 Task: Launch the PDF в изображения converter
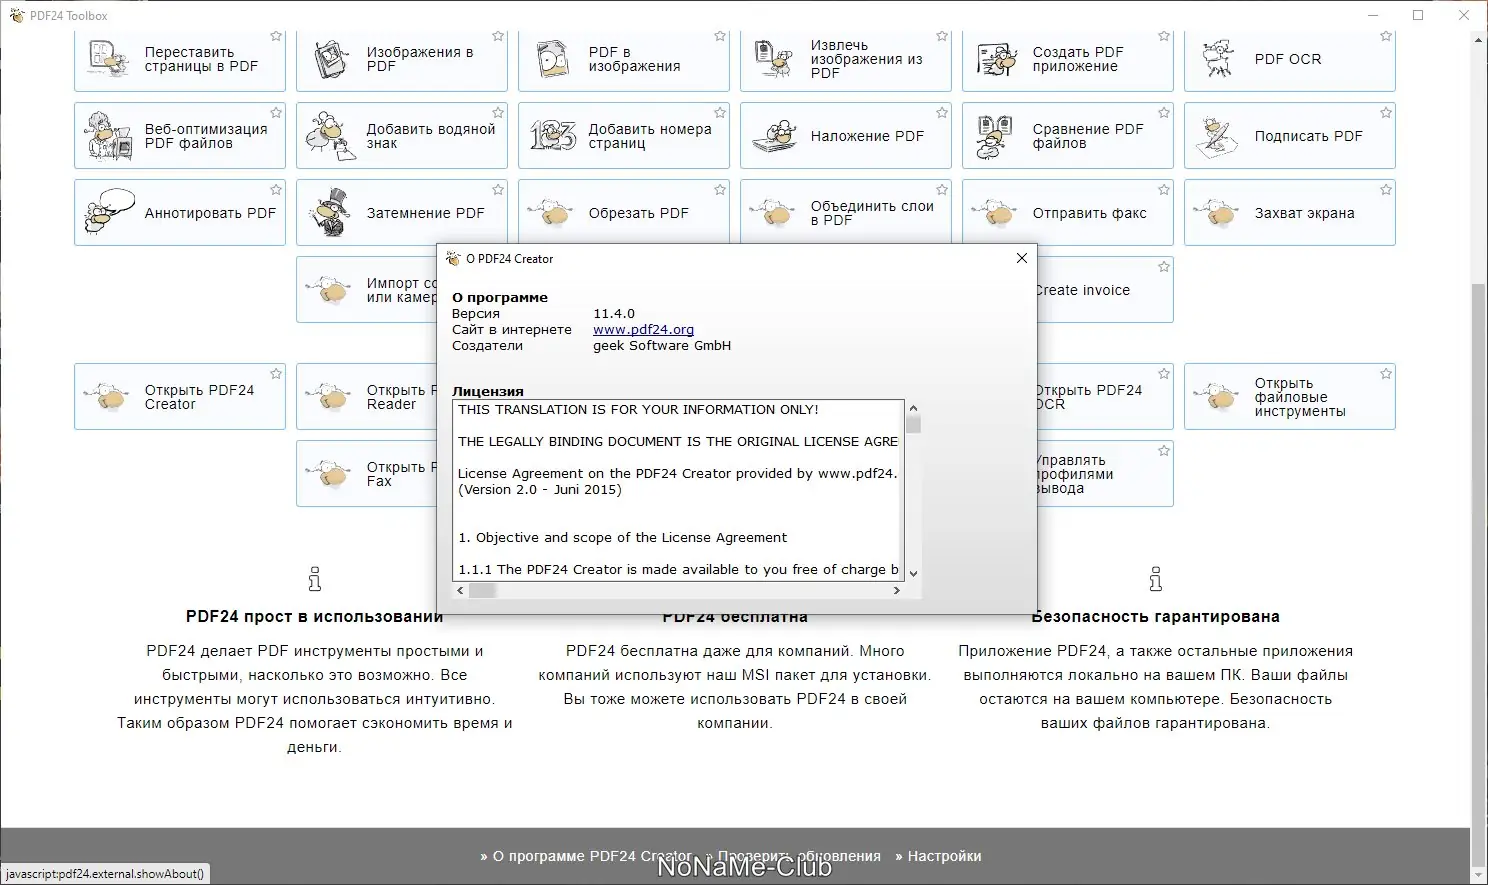click(624, 59)
